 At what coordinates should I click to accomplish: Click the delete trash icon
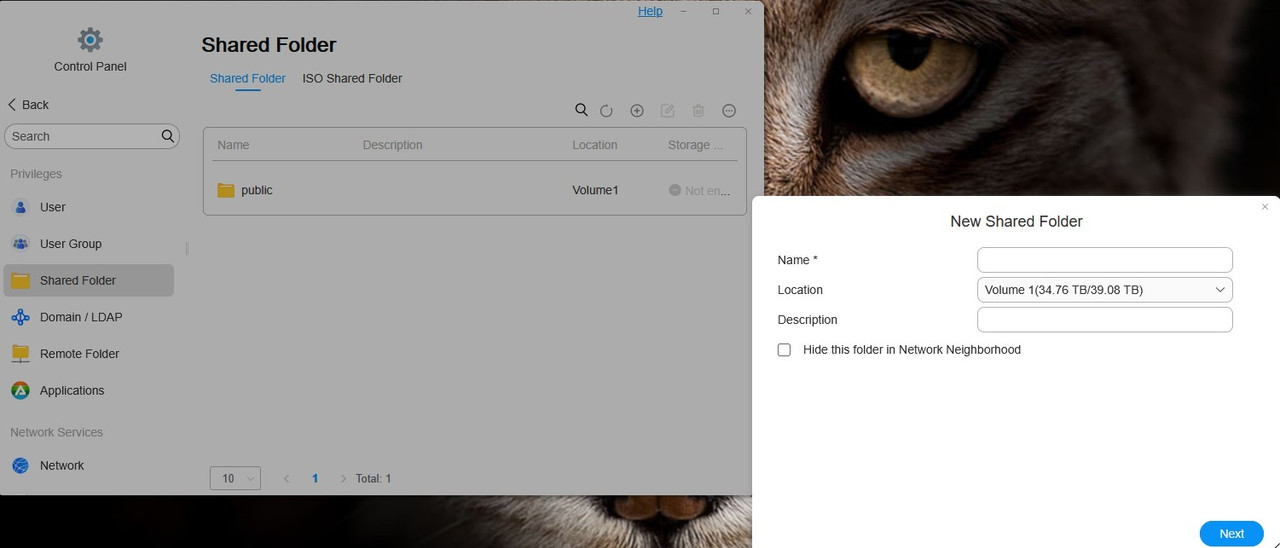699,111
